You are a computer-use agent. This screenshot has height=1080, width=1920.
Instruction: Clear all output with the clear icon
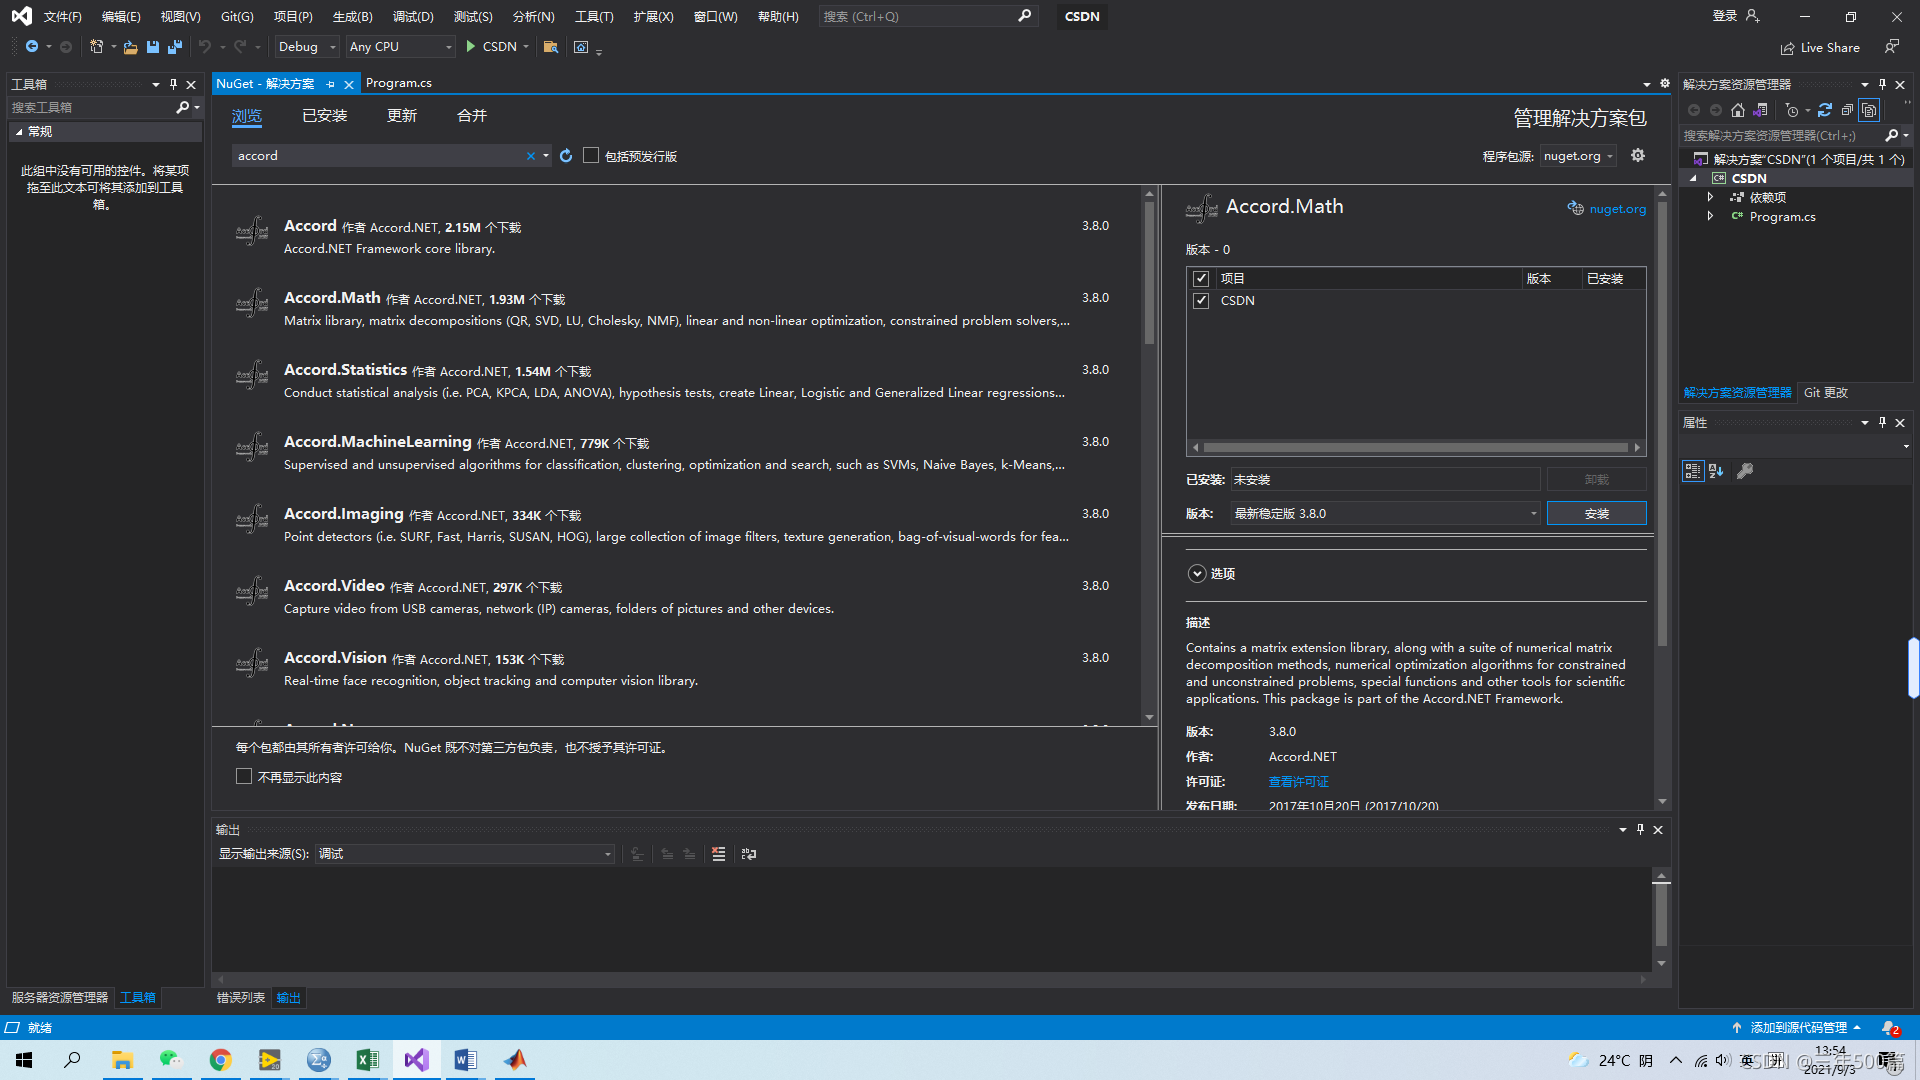coord(718,854)
